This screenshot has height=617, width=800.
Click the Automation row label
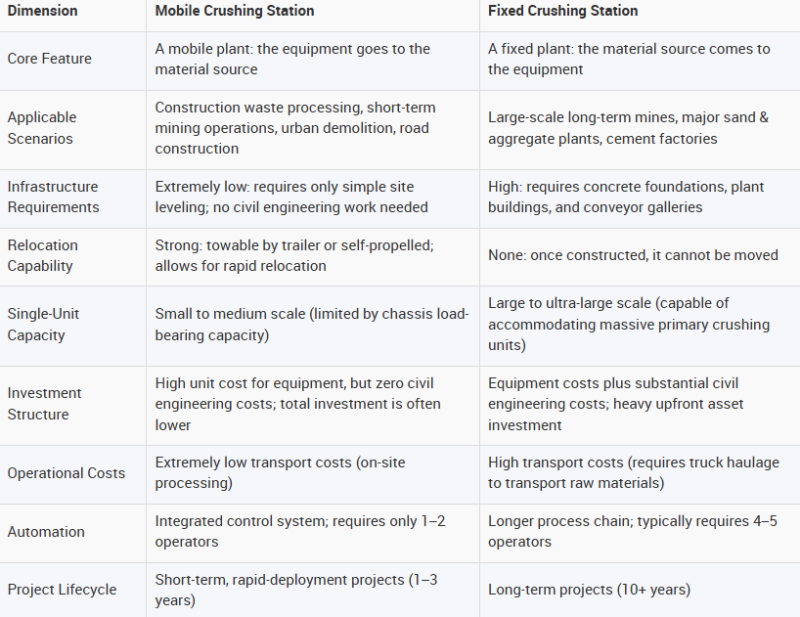click(x=46, y=532)
